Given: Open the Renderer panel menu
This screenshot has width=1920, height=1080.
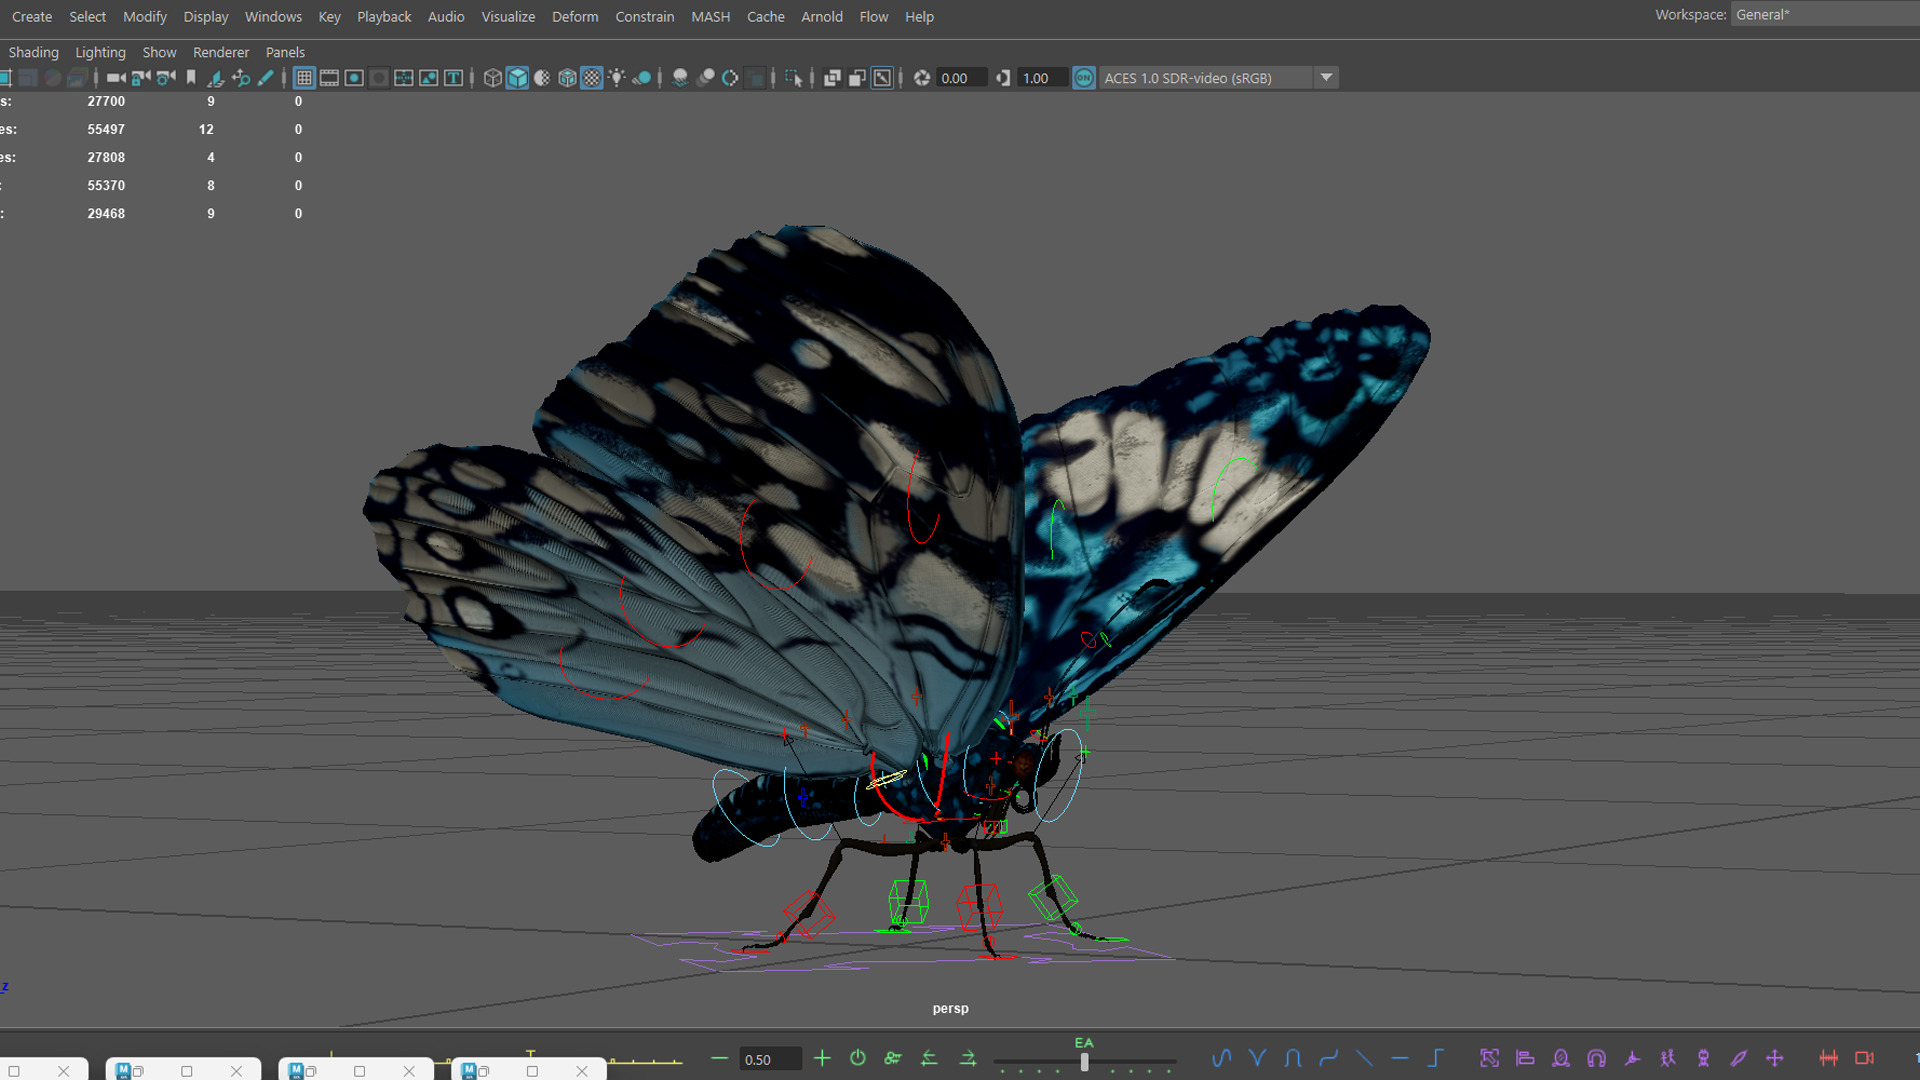Looking at the screenshot, I should click(x=221, y=52).
